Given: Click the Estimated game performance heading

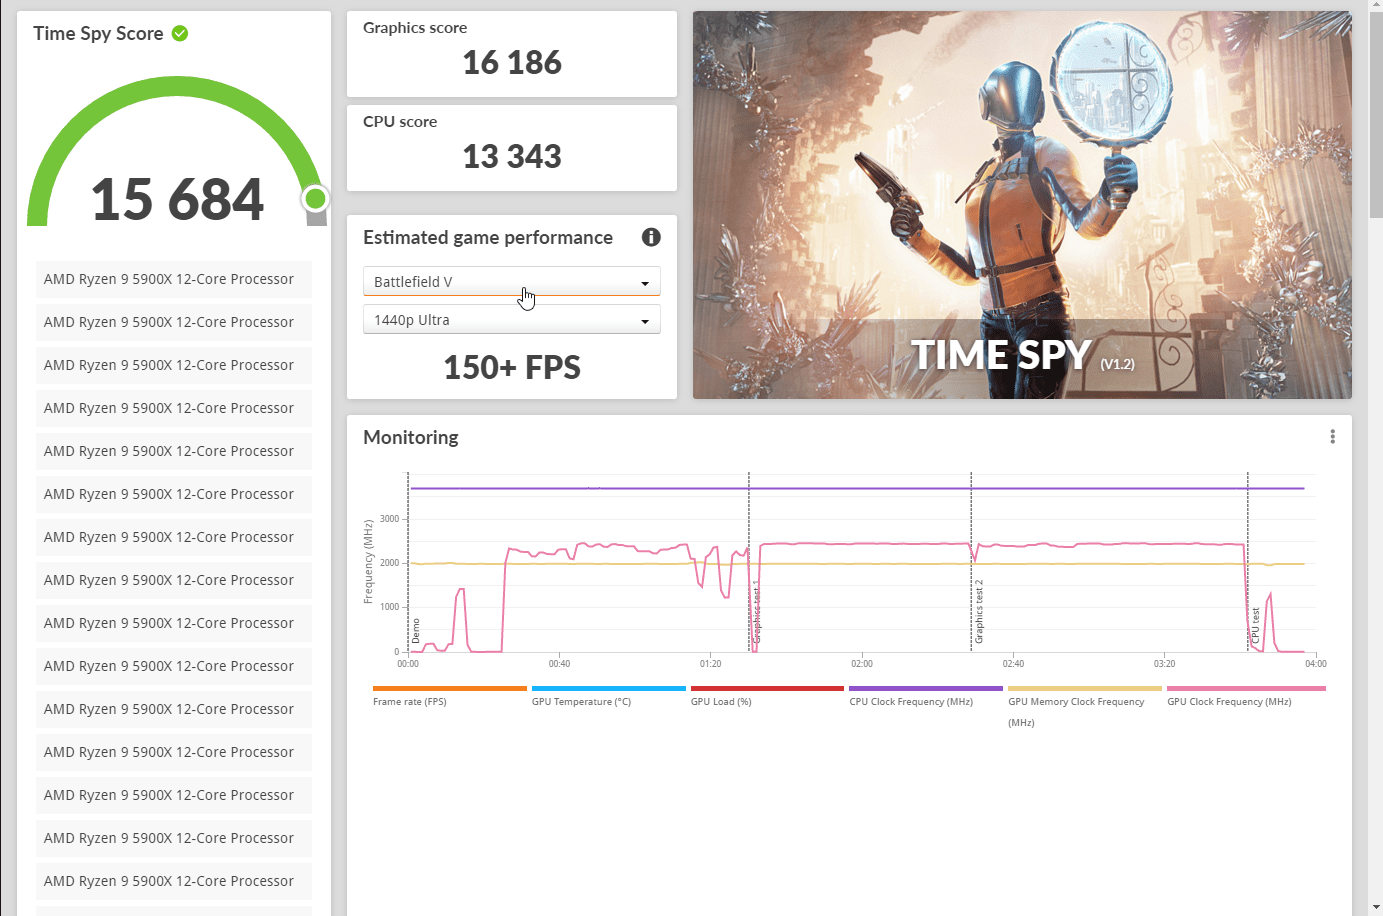Looking at the screenshot, I should tap(488, 238).
